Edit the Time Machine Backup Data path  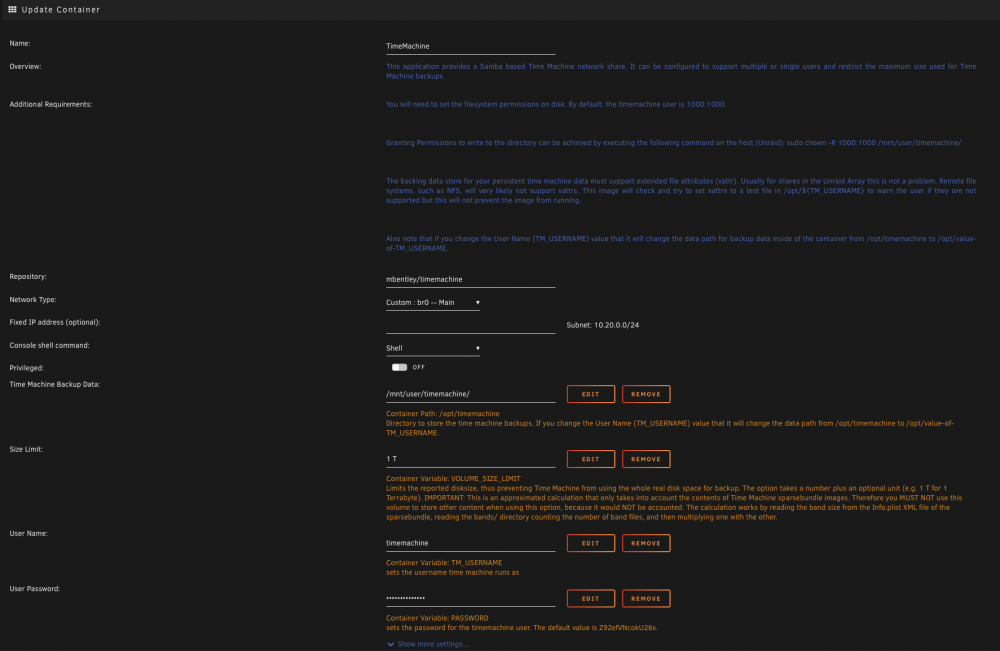591,394
